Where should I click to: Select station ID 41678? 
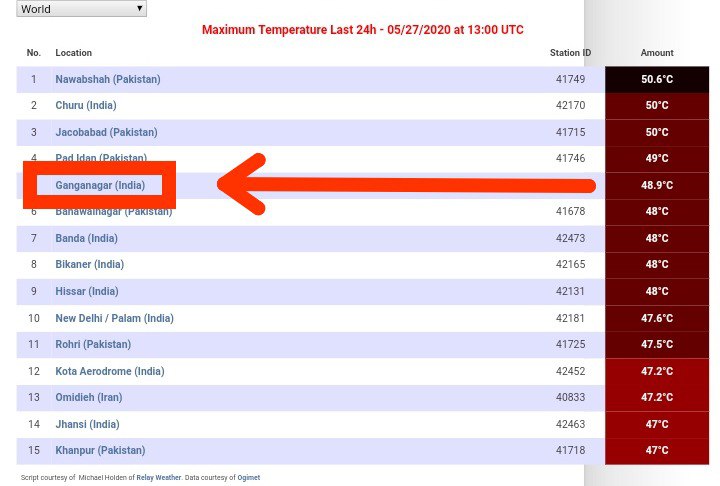[570, 211]
